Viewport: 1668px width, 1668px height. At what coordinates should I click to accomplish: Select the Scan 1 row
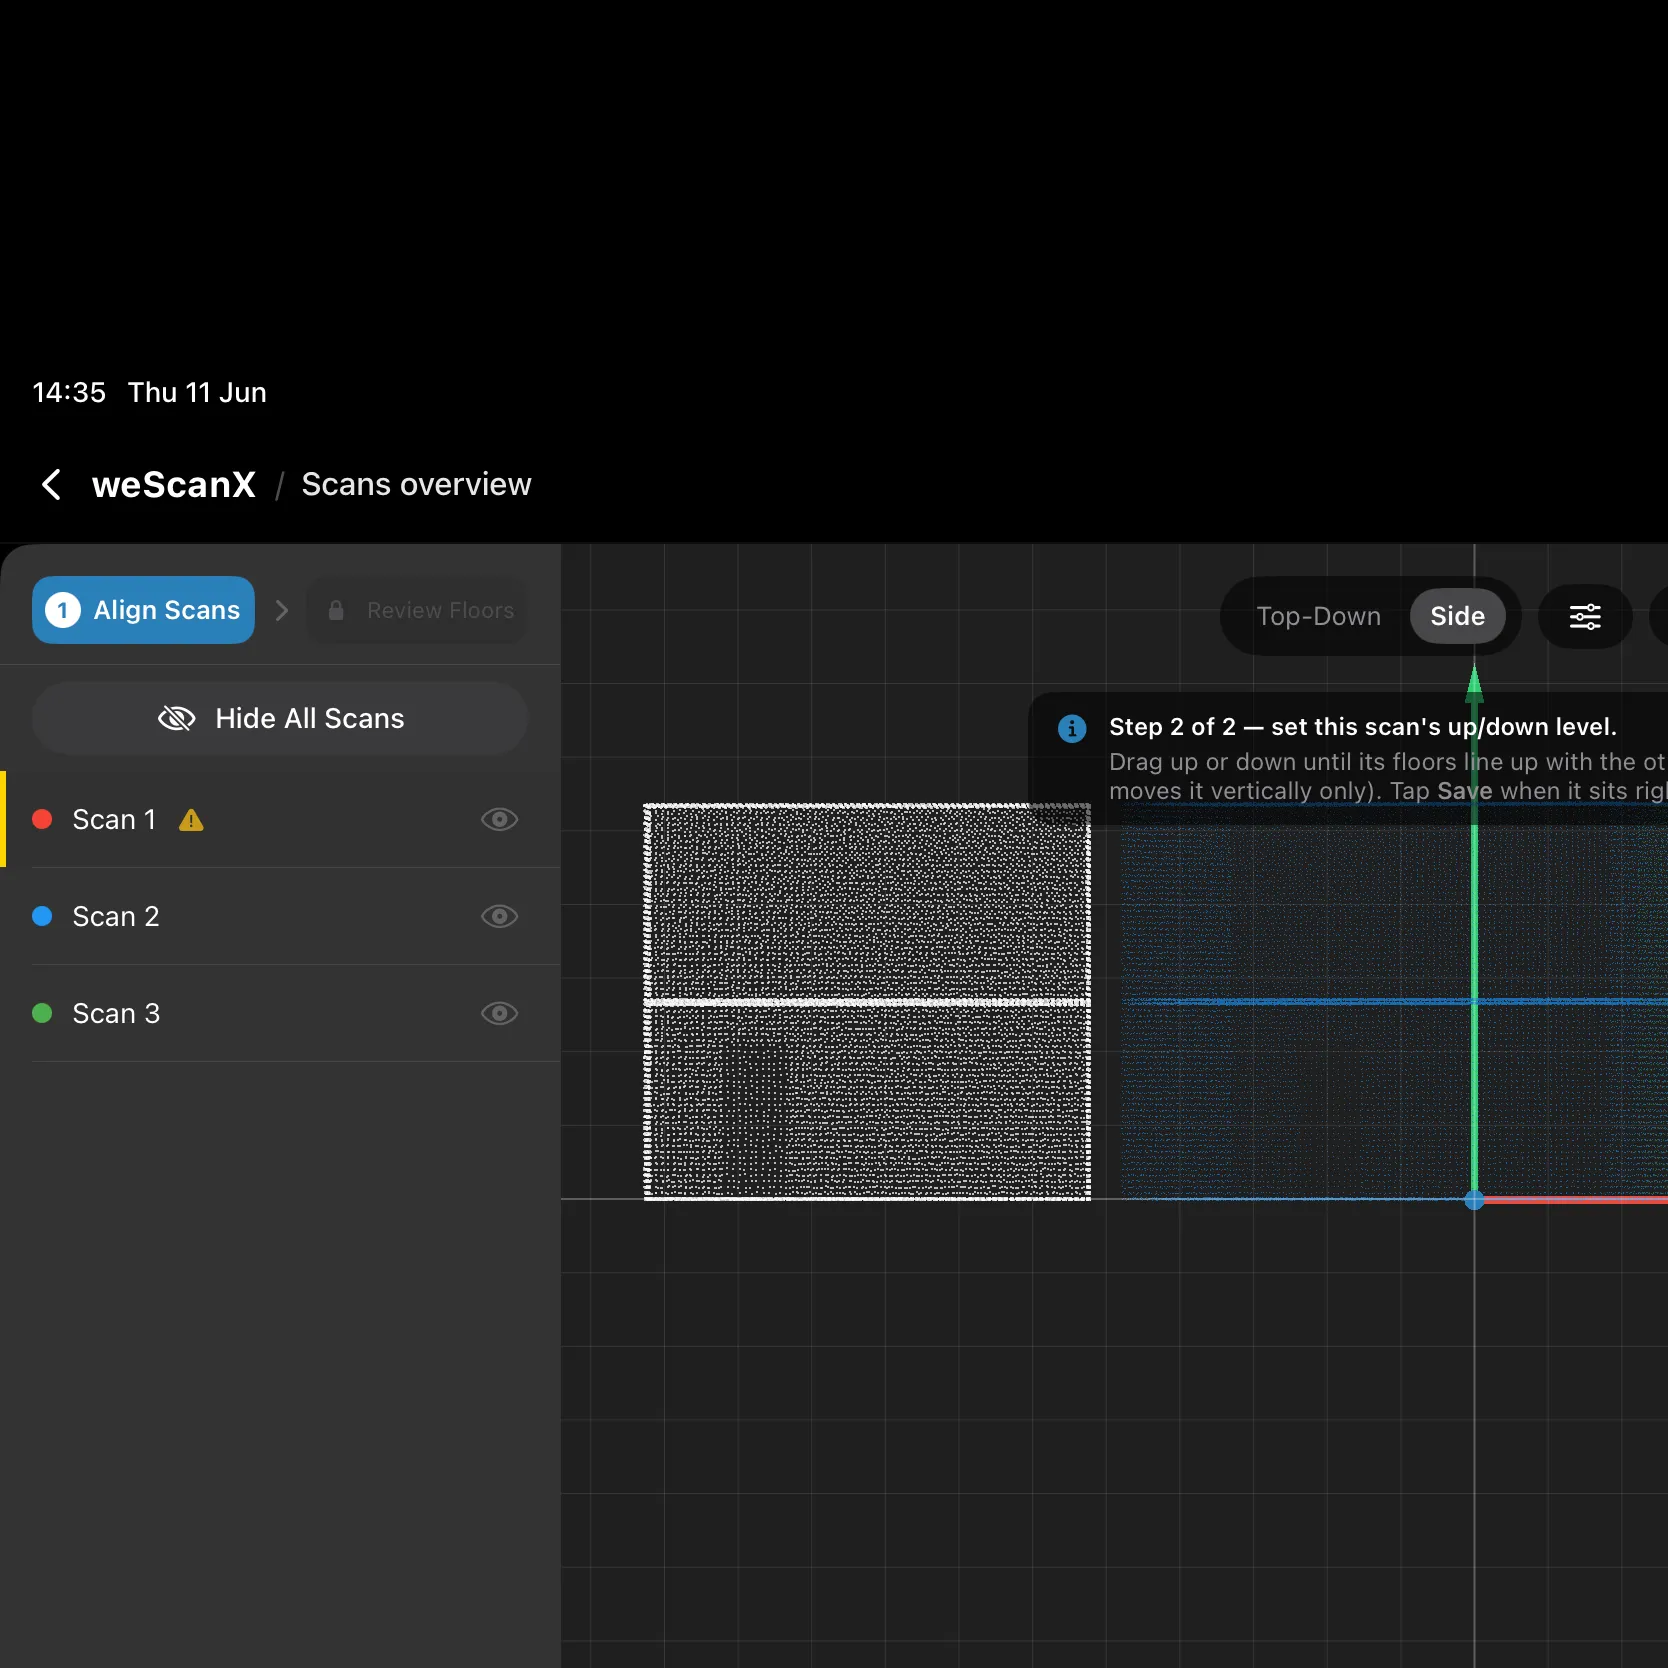pos(280,819)
